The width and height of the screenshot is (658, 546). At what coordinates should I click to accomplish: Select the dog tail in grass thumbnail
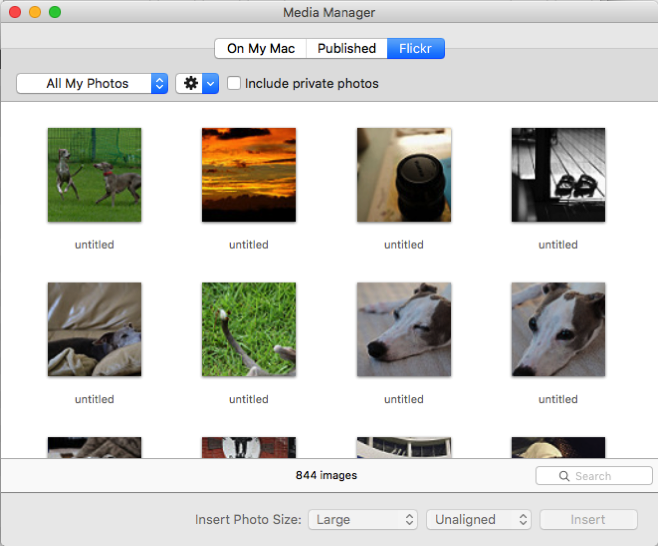click(x=249, y=329)
